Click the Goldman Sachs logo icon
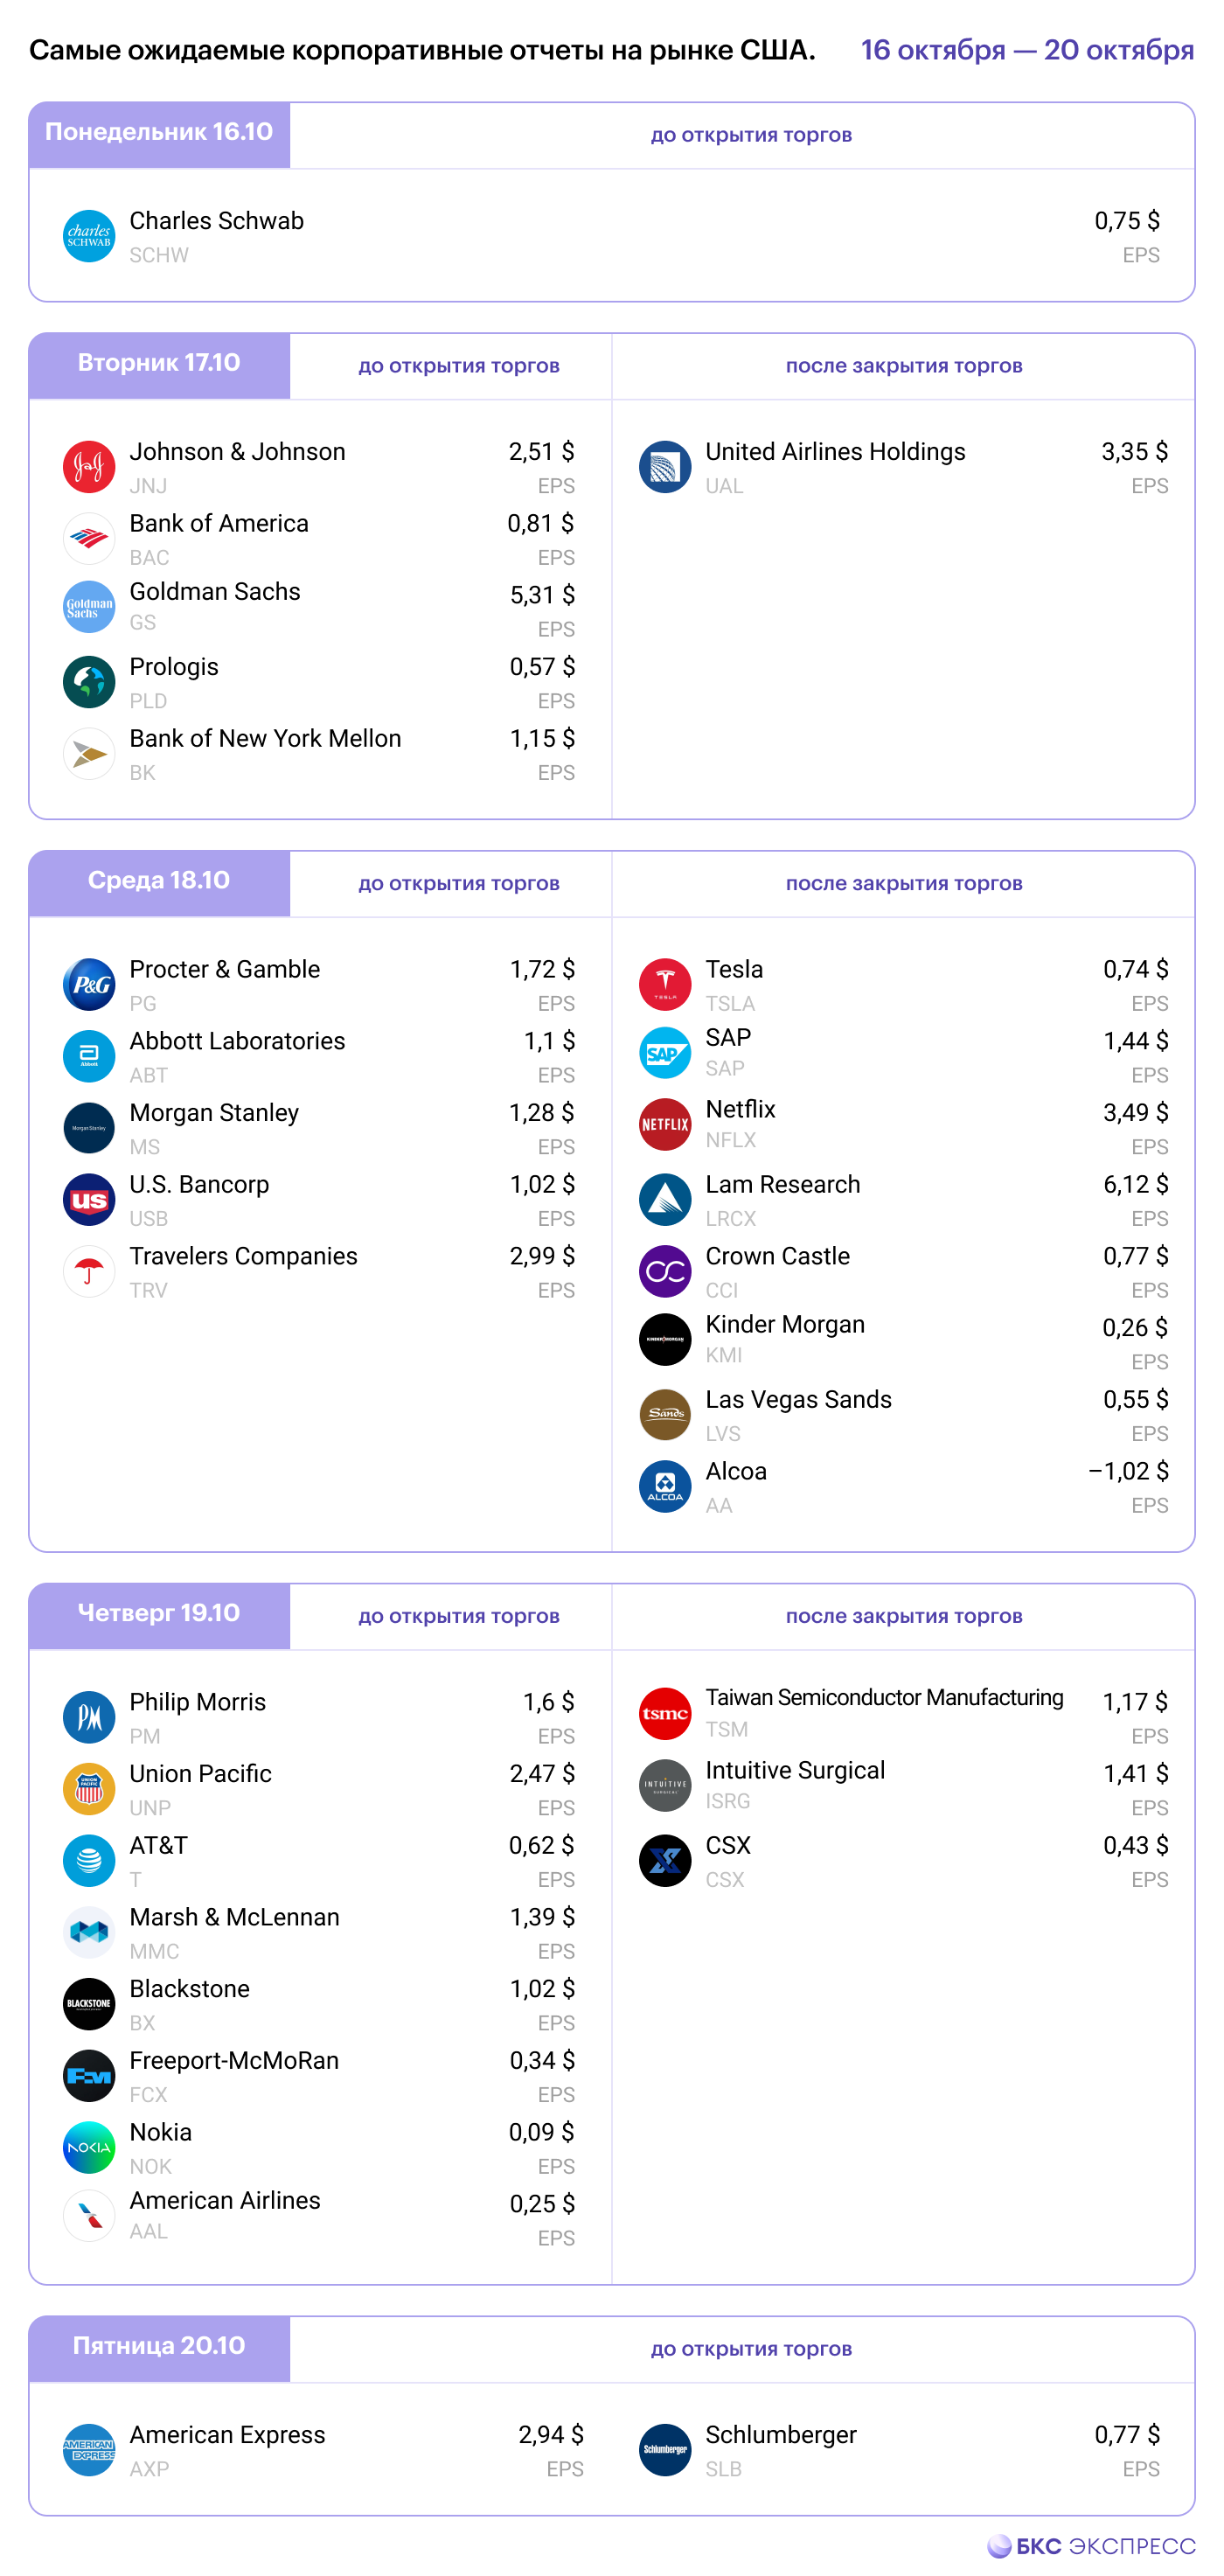This screenshot has height=2576, width=1224. pos(89,607)
